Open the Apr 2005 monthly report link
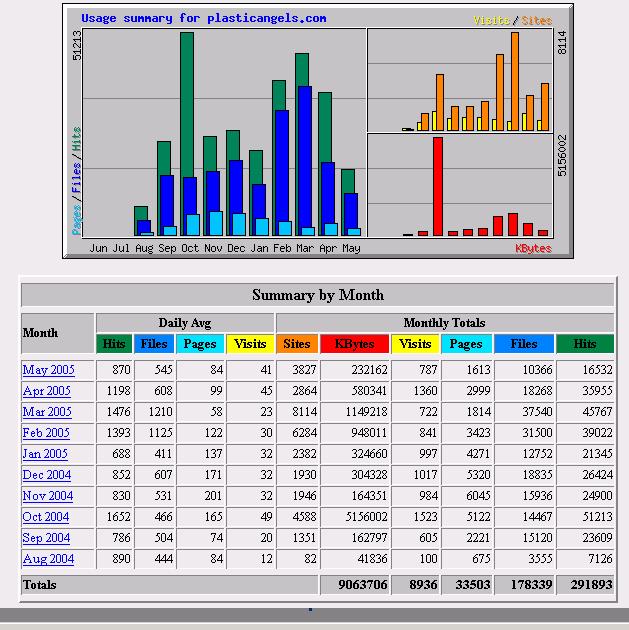 pos(47,391)
